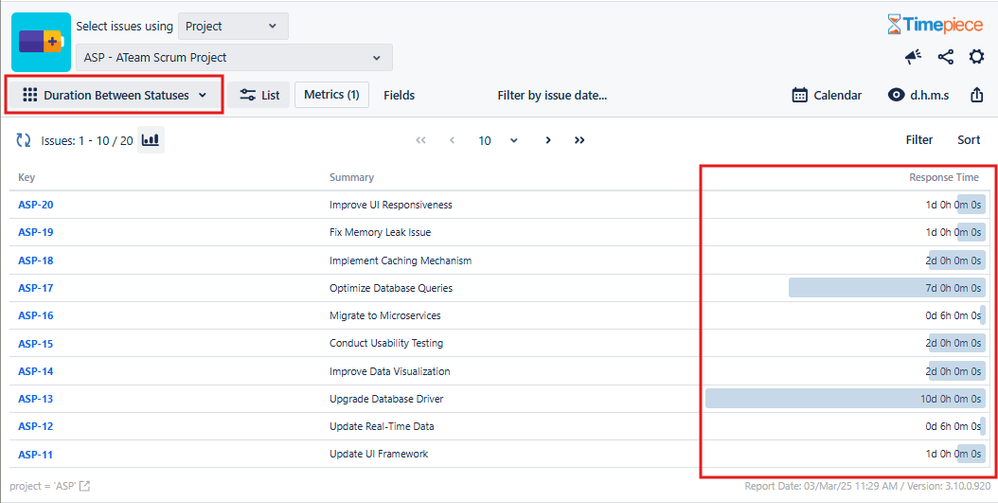
Task: Open Fields selector
Action: 399,95
